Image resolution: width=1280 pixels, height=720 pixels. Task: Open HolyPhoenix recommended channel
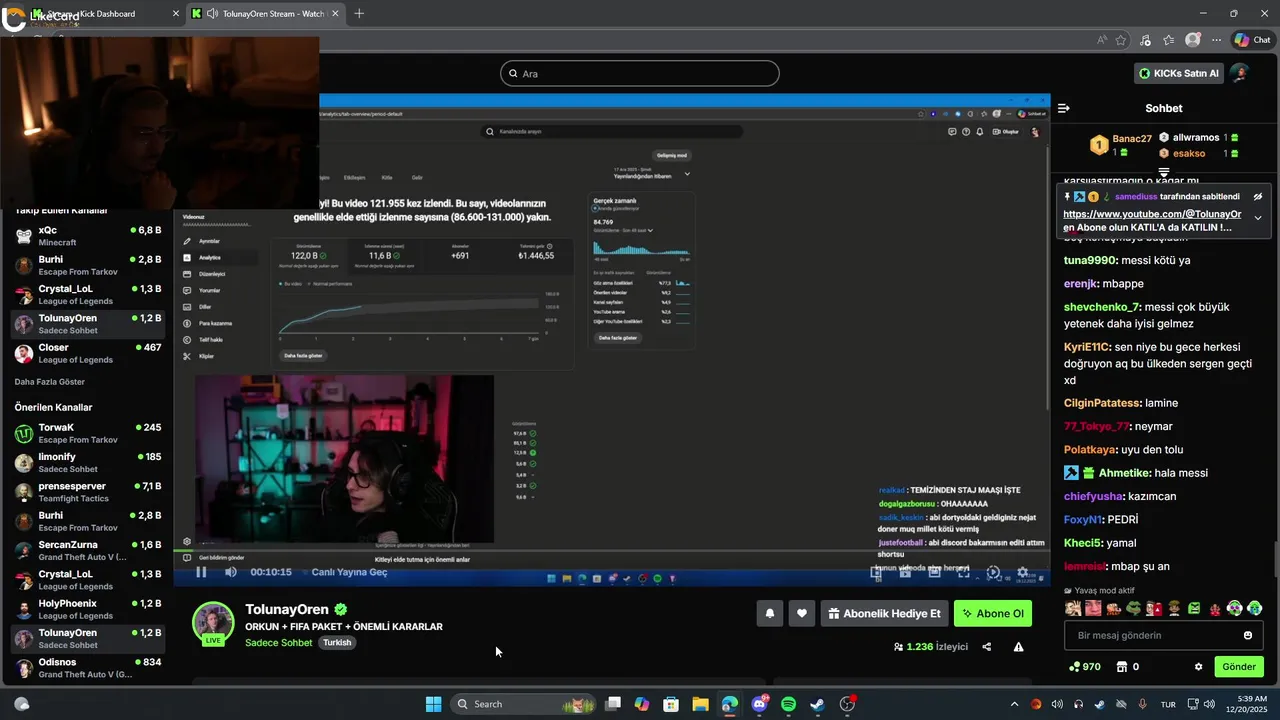click(88, 609)
